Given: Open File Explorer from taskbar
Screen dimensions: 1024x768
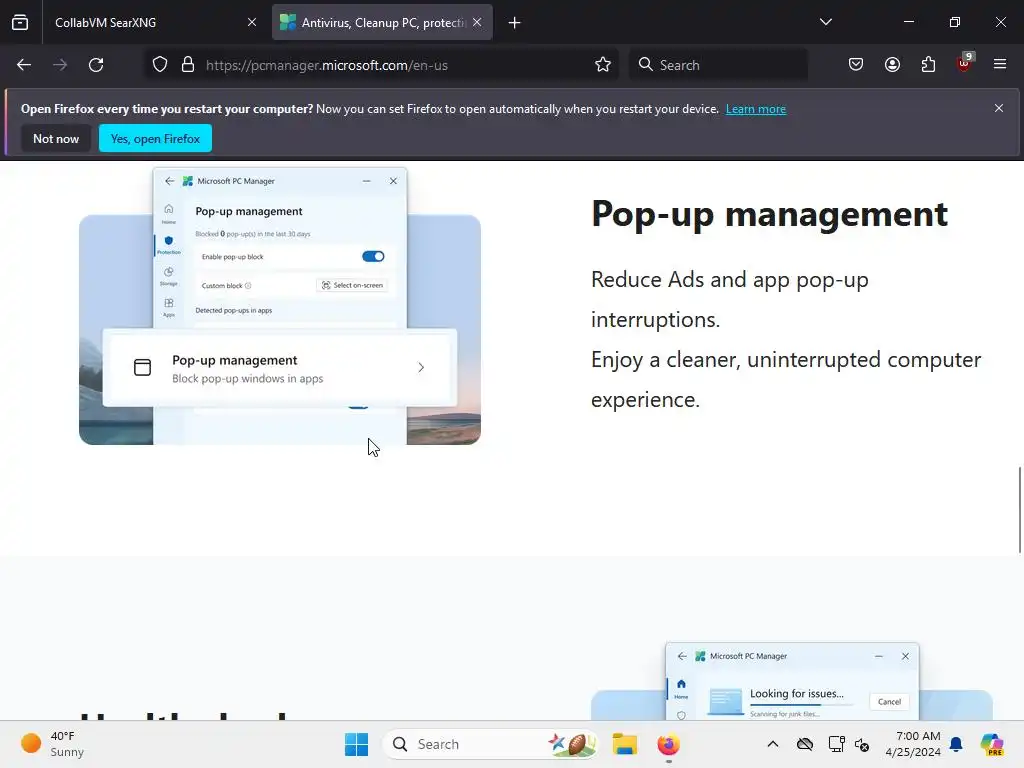Looking at the screenshot, I should click(624, 744).
